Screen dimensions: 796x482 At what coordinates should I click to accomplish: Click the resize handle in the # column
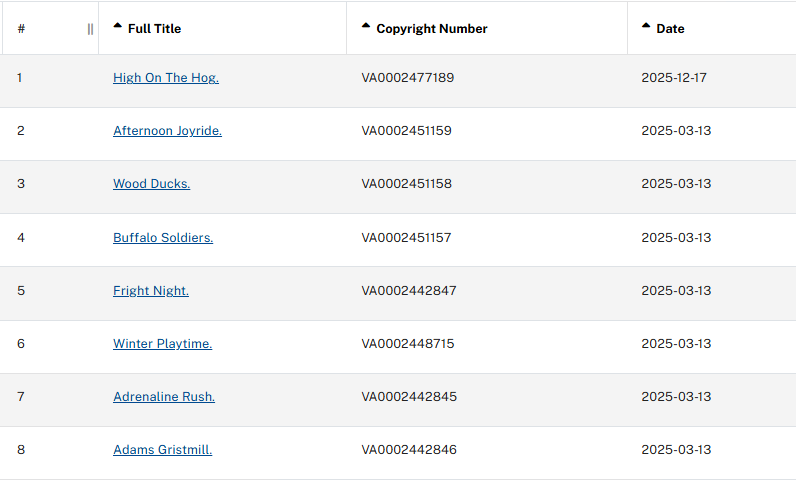pos(90,29)
